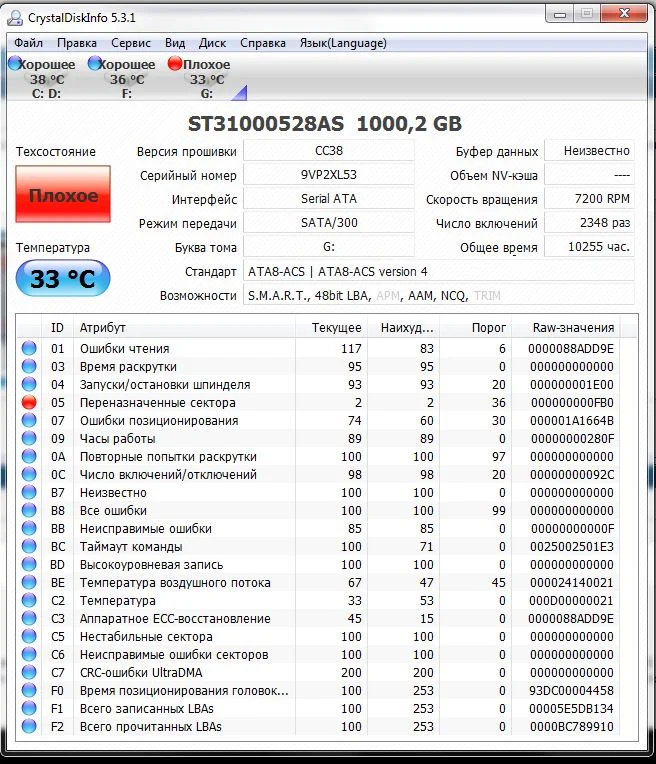Click the standard field ATA8-ACS
The image size is (656, 764).
[439, 271]
